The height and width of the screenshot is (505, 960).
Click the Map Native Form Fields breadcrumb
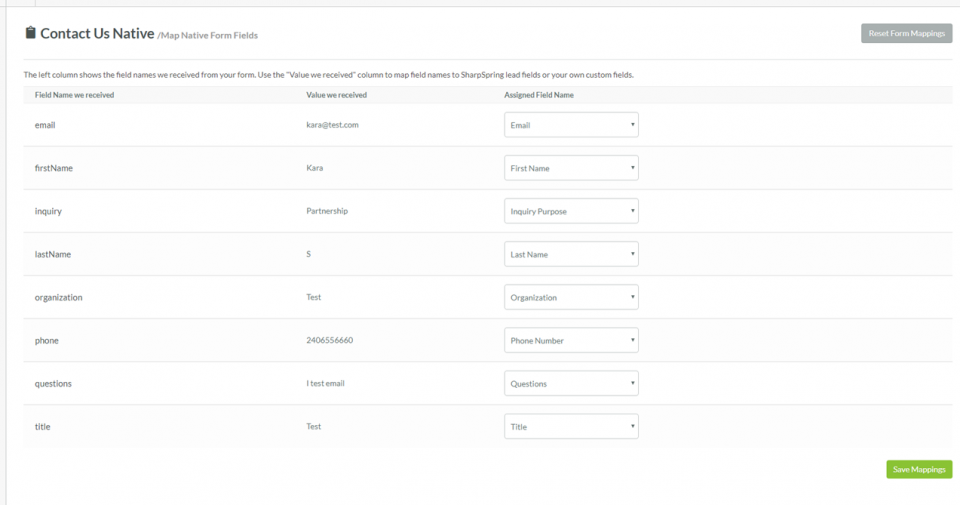pyautogui.click(x=208, y=36)
